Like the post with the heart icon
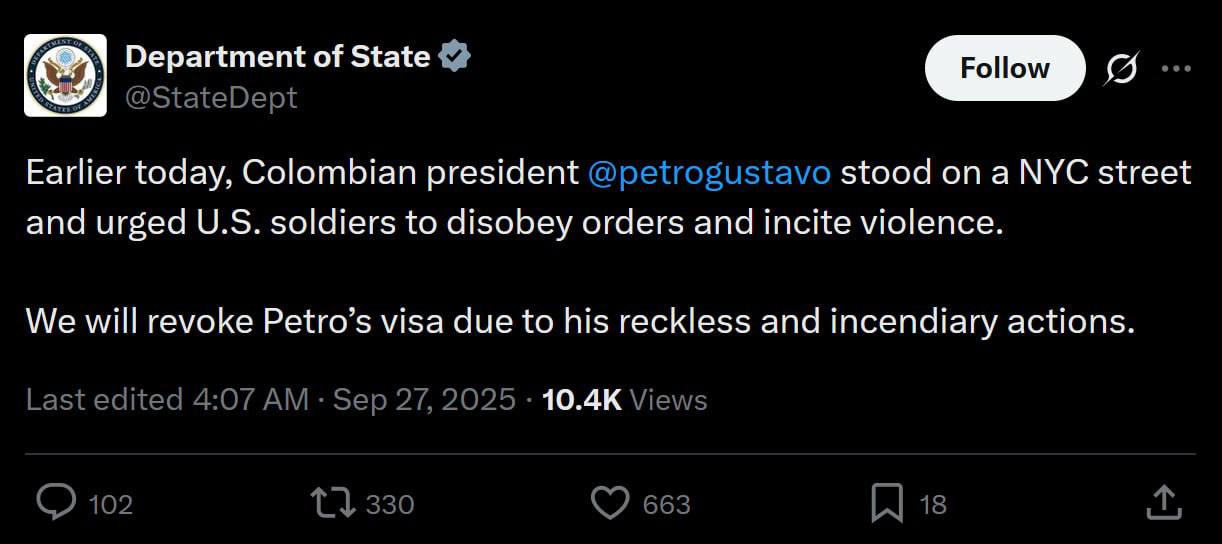The height and width of the screenshot is (544, 1222). tap(610, 503)
